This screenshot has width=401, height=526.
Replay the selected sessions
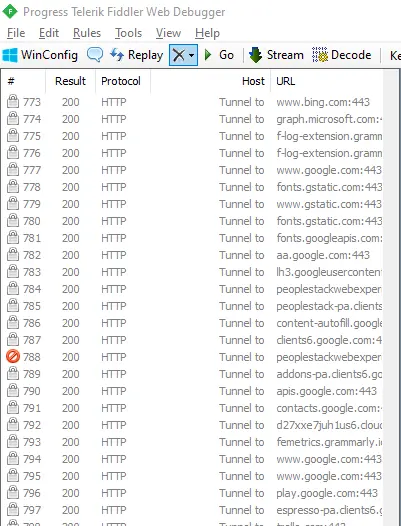[x=137, y=55]
